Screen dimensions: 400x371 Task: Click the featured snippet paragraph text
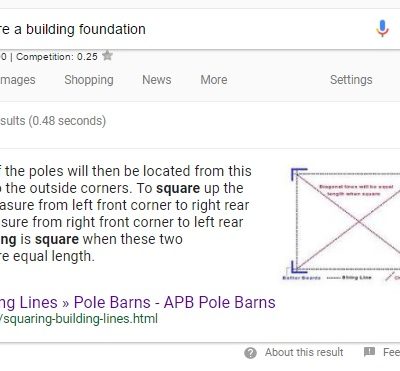(126, 214)
